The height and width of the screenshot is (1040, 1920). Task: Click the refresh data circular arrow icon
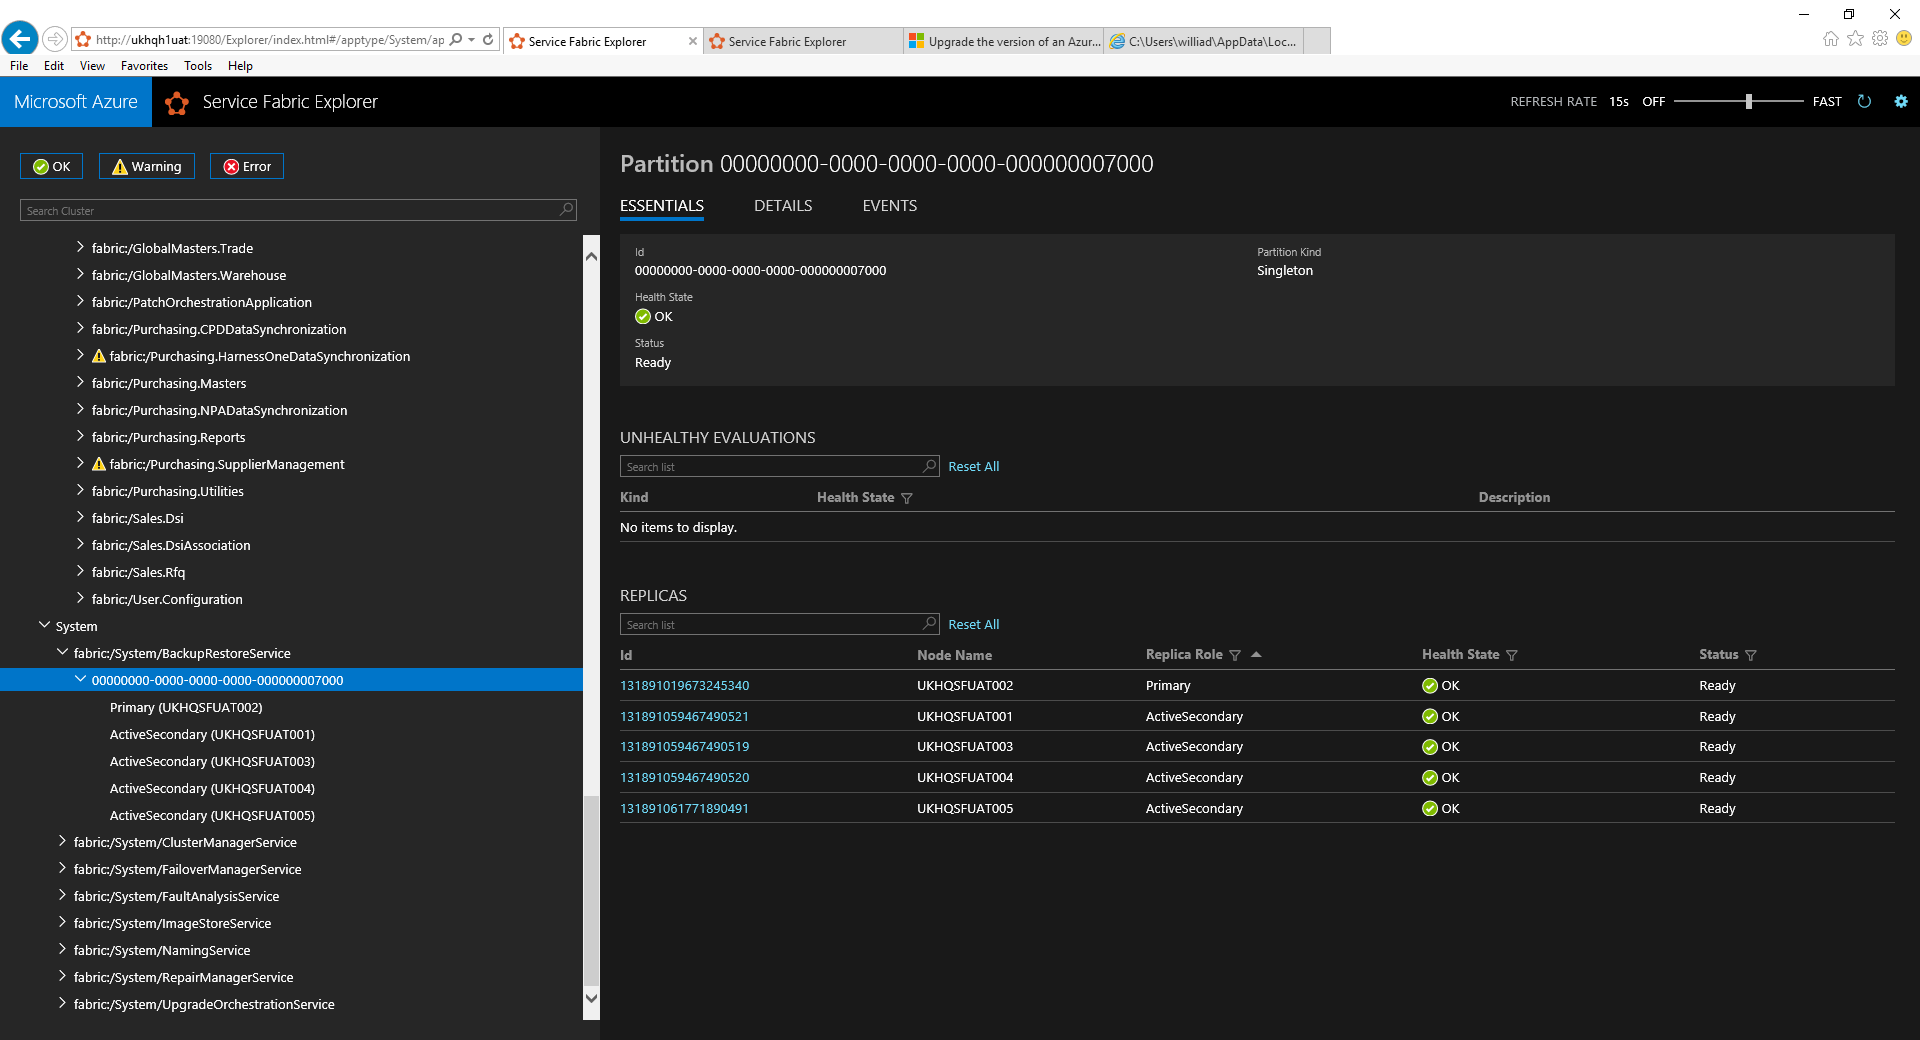pyautogui.click(x=1864, y=101)
